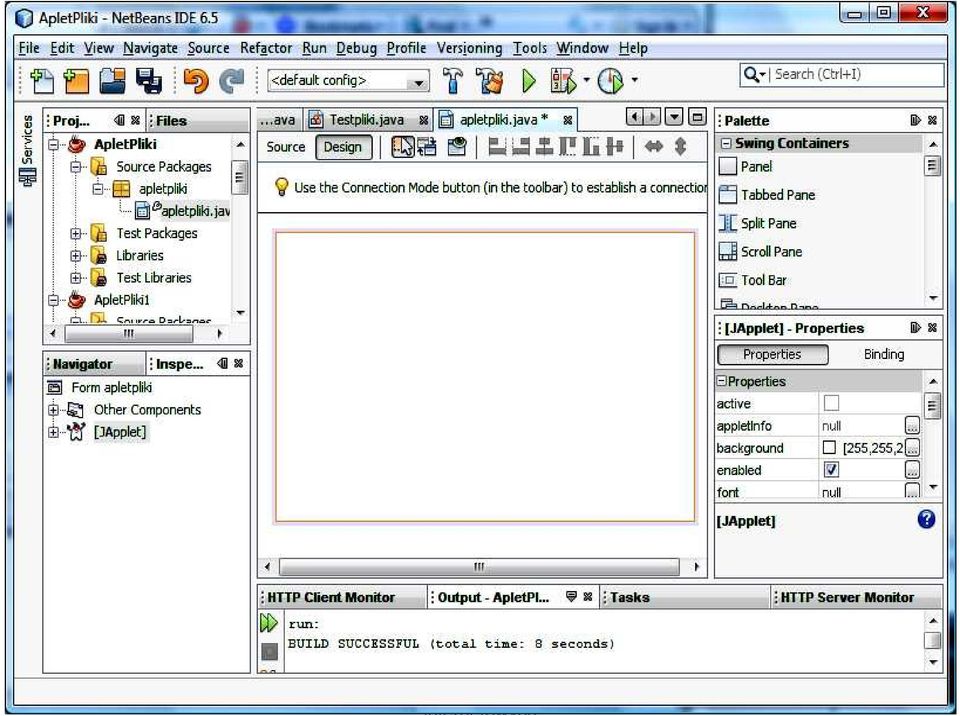Click the Clean and Build icon
Screen dimensions: 960x716
tap(489, 80)
